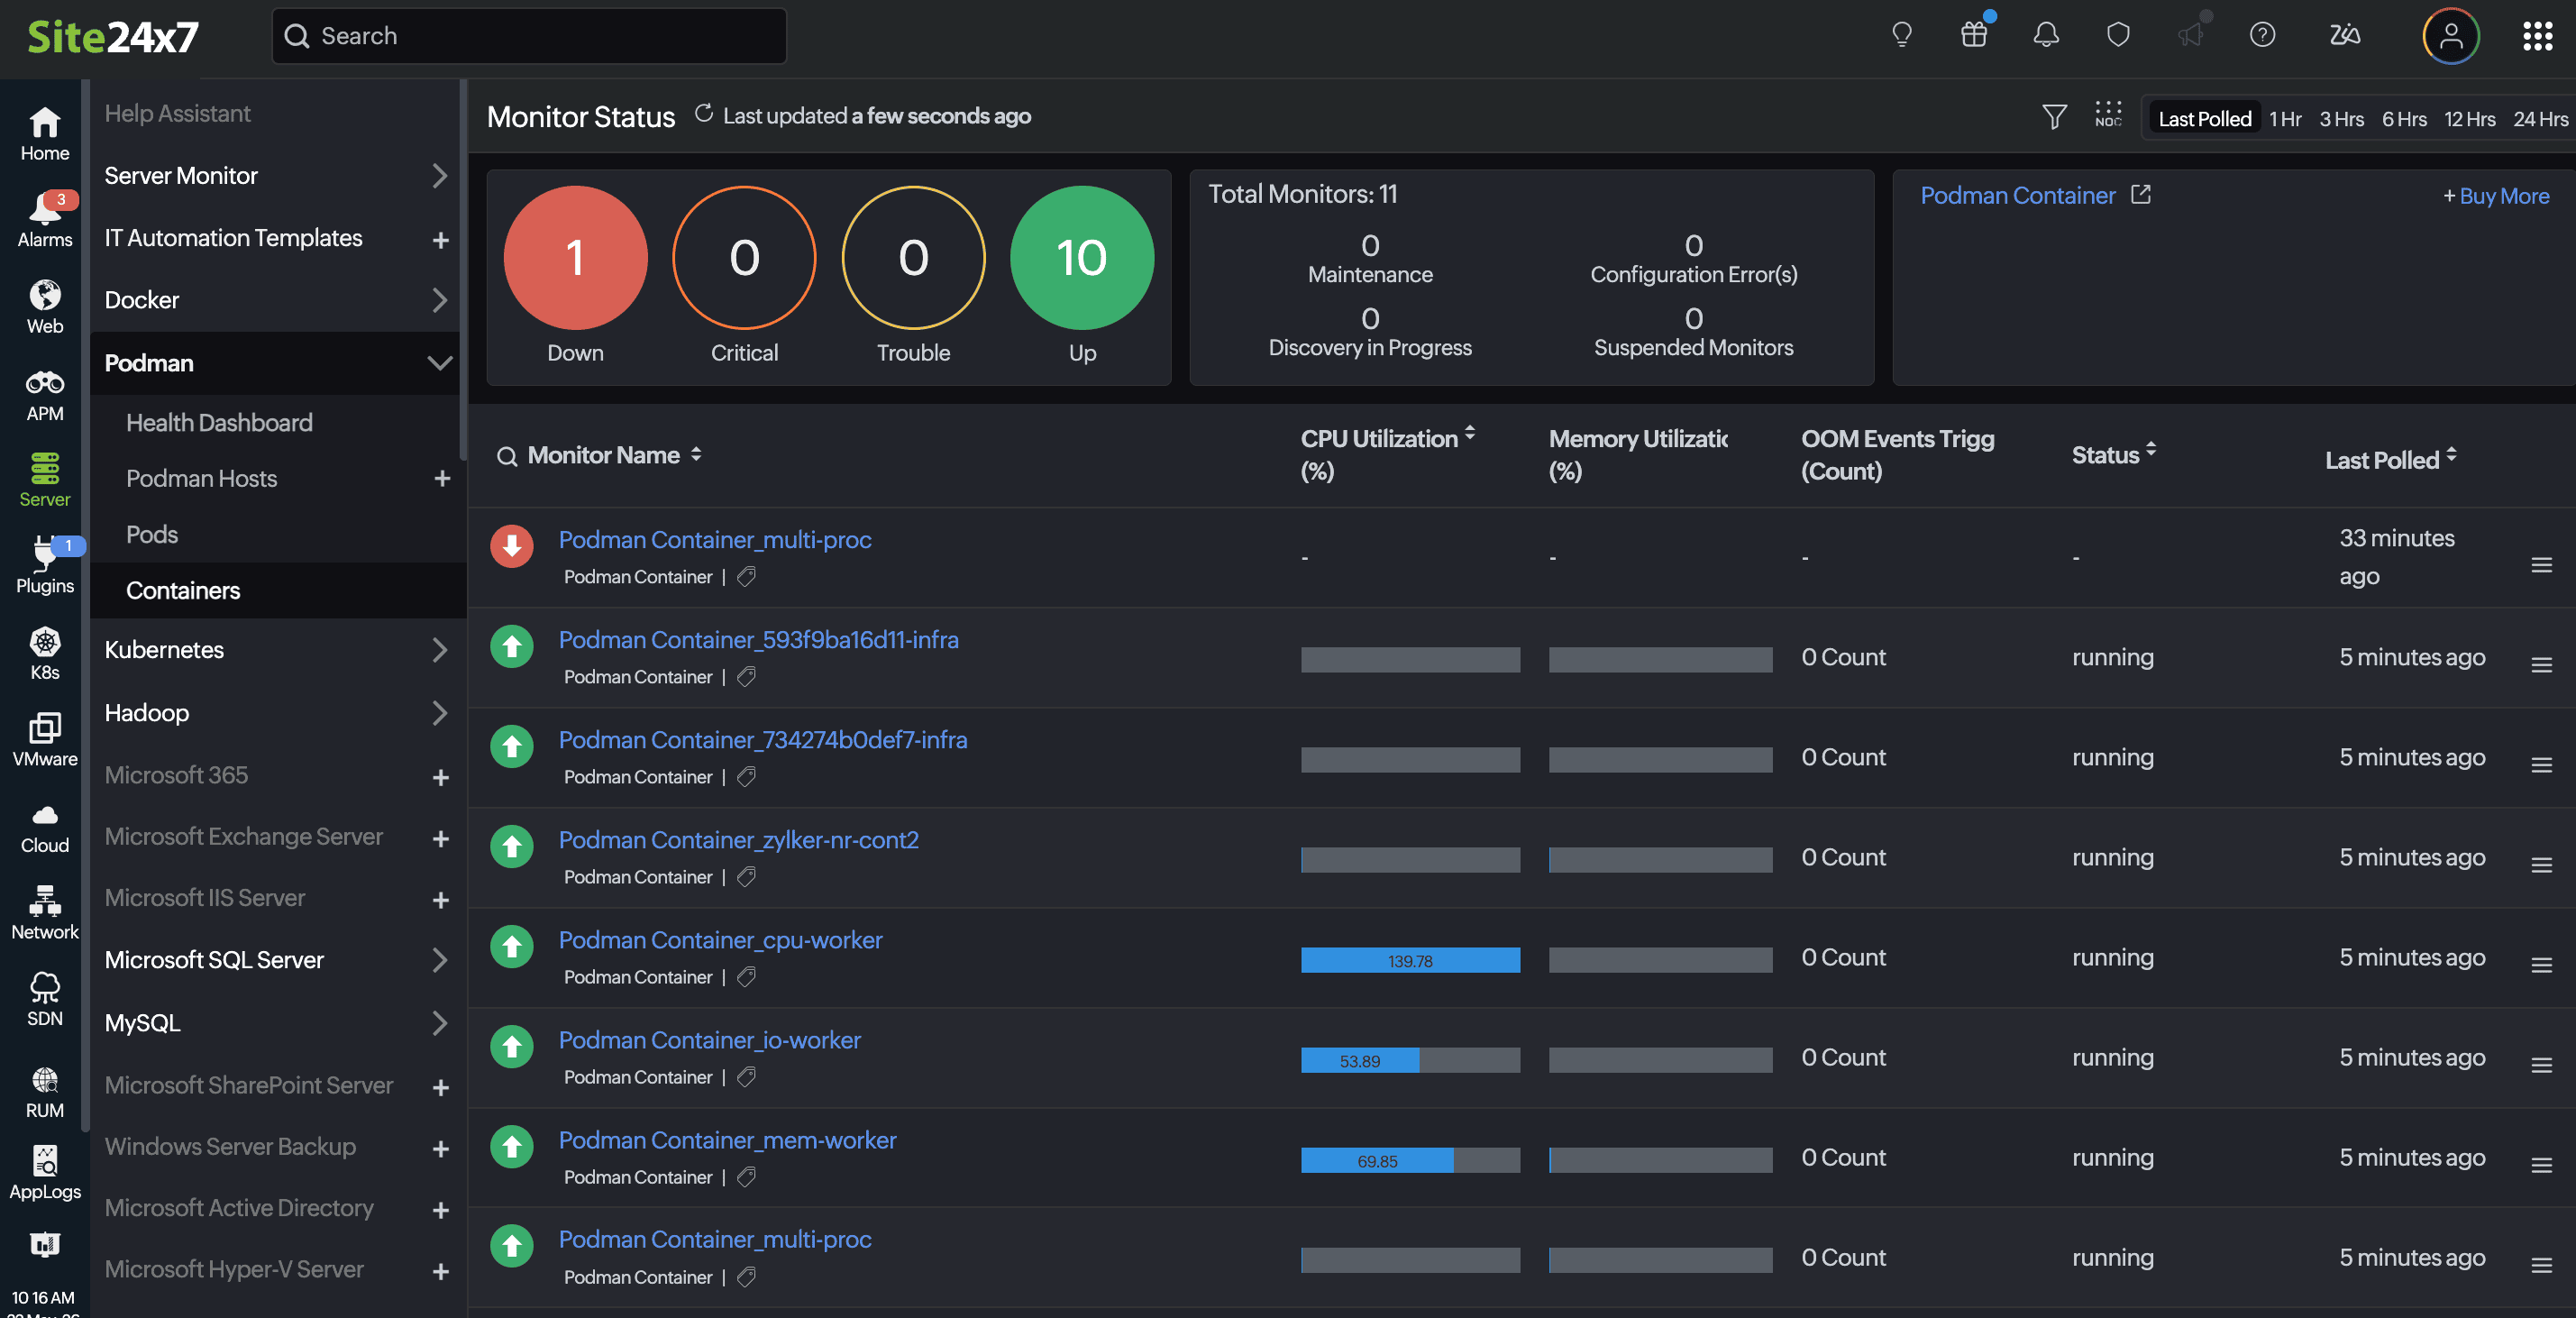Open the megaphone announcements icon
2576x1318 pixels.
coord(2190,36)
